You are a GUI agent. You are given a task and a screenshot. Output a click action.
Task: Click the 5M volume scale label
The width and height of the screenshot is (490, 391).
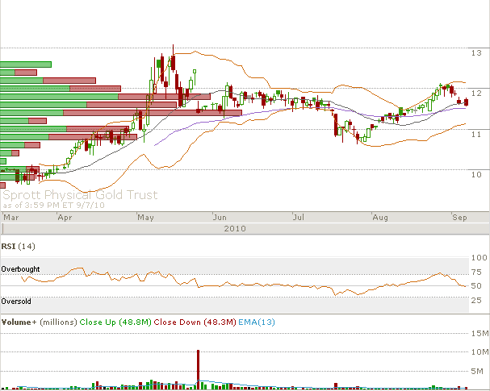coord(477,371)
